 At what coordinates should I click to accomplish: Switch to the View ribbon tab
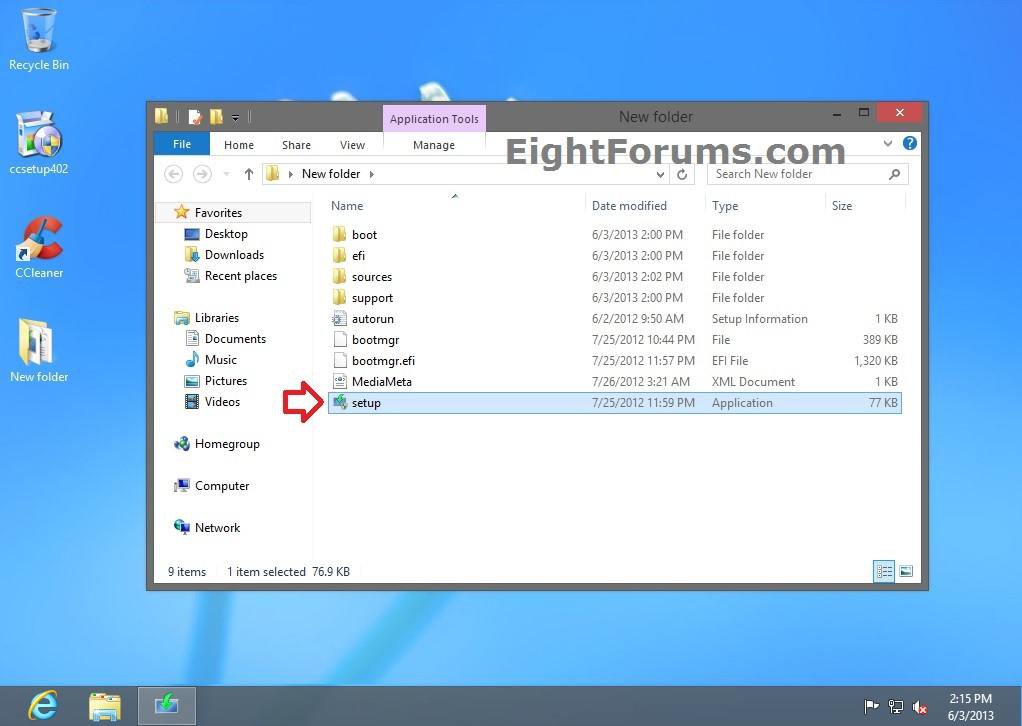click(352, 145)
